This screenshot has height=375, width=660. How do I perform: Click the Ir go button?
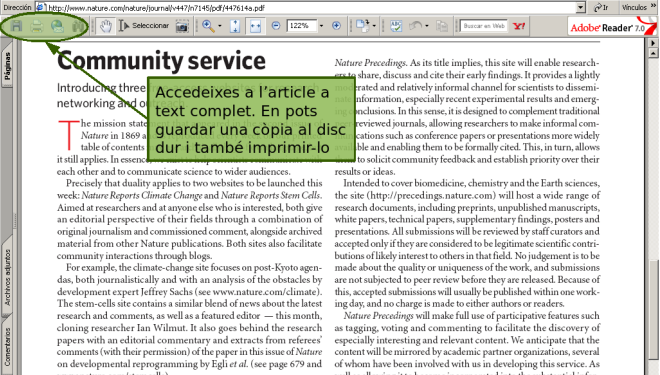[601, 7]
